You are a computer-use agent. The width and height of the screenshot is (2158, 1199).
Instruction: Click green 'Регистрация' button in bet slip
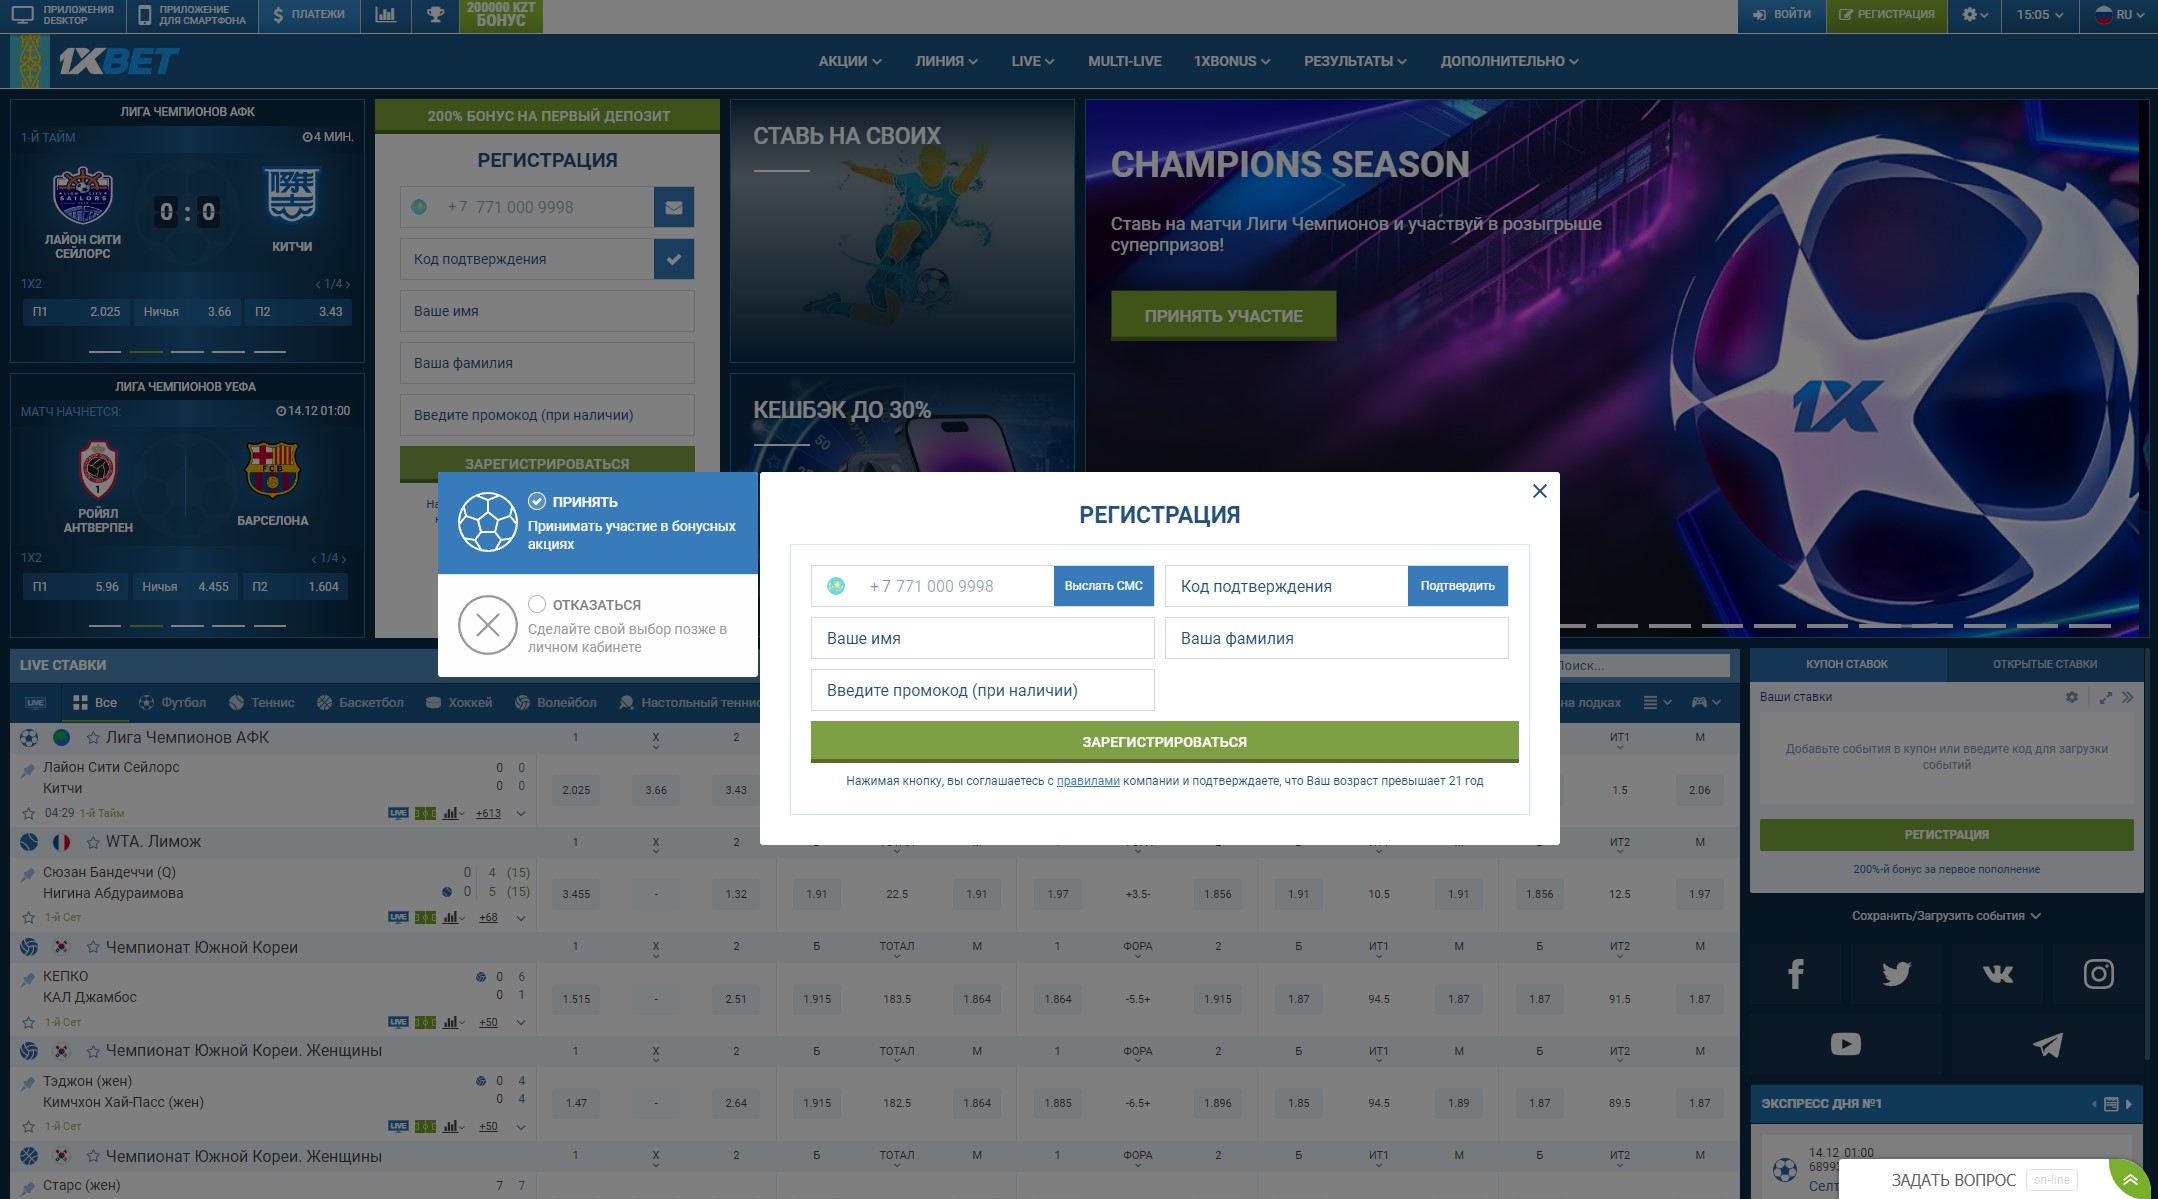point(1946,835)
